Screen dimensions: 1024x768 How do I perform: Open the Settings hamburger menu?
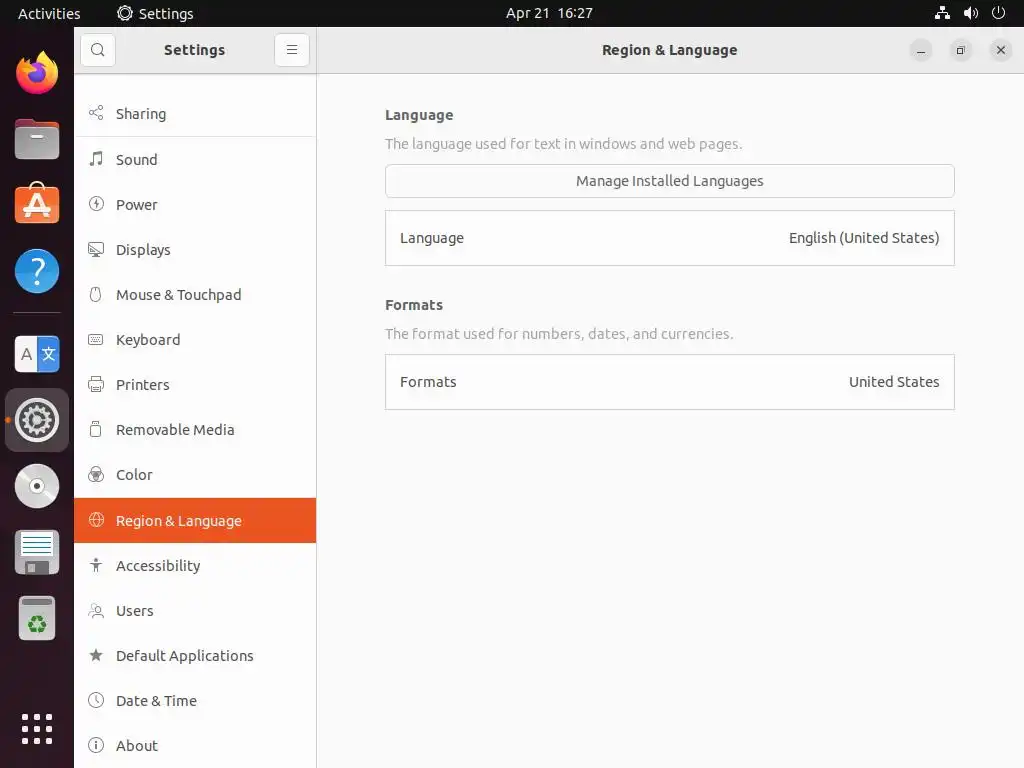click(292, 50)
